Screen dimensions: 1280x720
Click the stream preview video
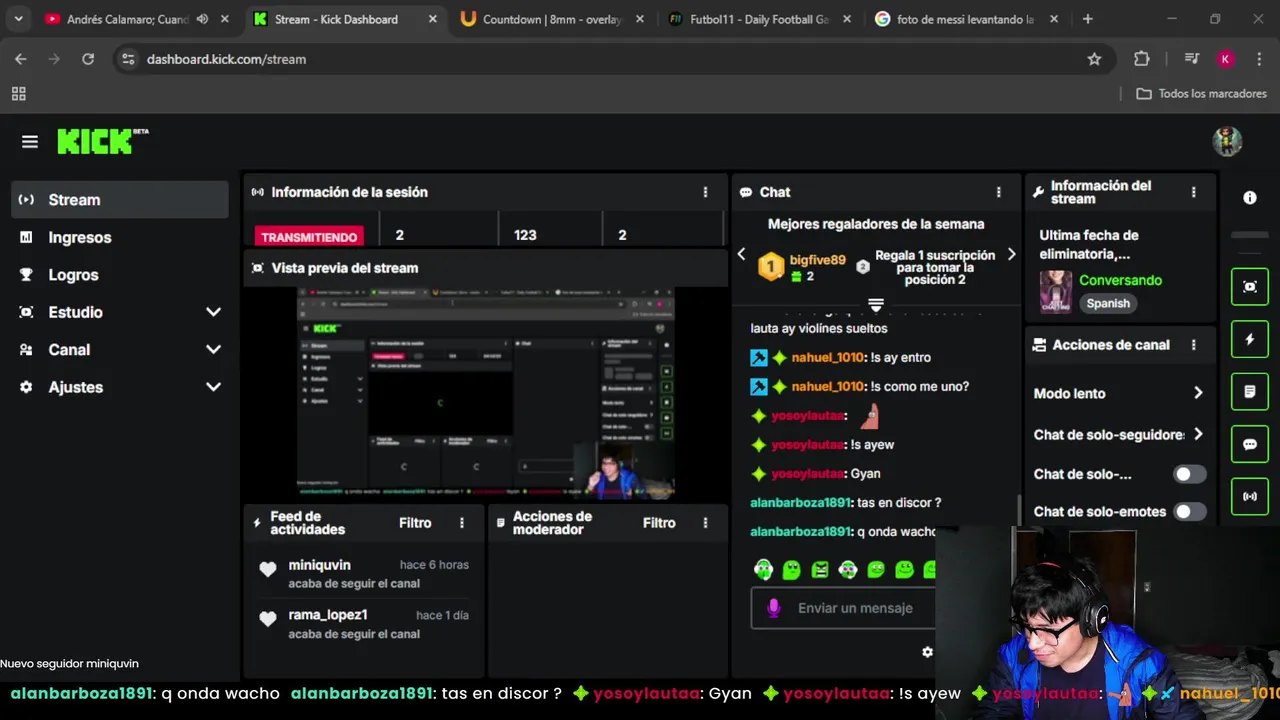point(486,394)
